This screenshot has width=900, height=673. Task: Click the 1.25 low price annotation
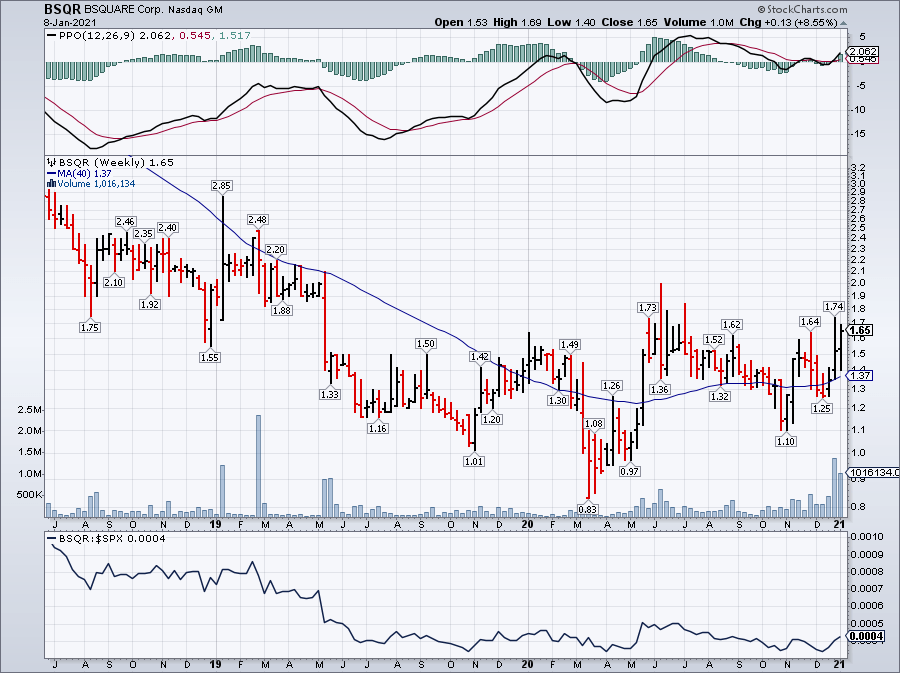pos(822,409)
